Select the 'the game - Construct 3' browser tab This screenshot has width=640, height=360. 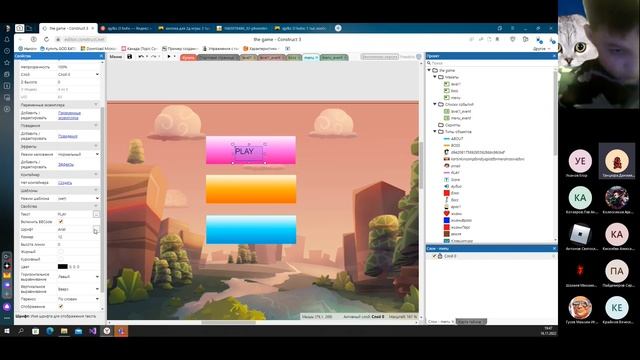coord(68,28)
